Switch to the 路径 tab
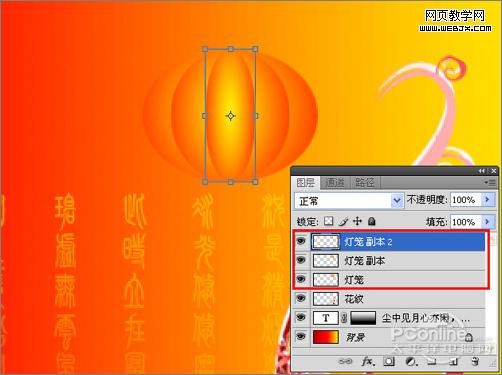 point(365,183)
